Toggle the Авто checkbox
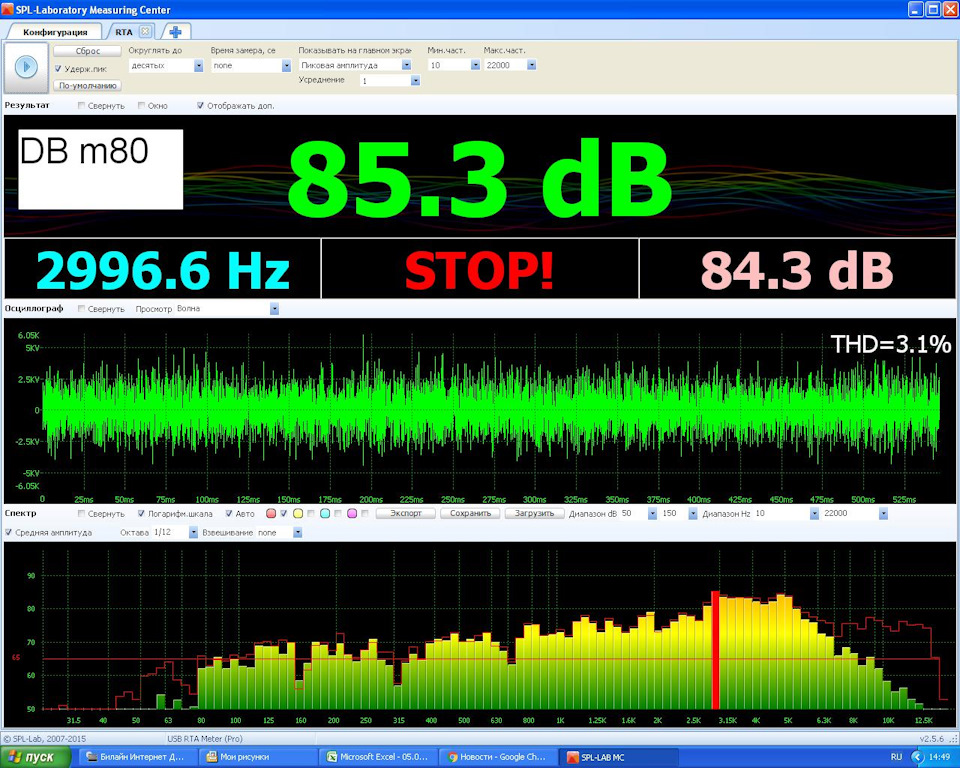 (229, 513)
